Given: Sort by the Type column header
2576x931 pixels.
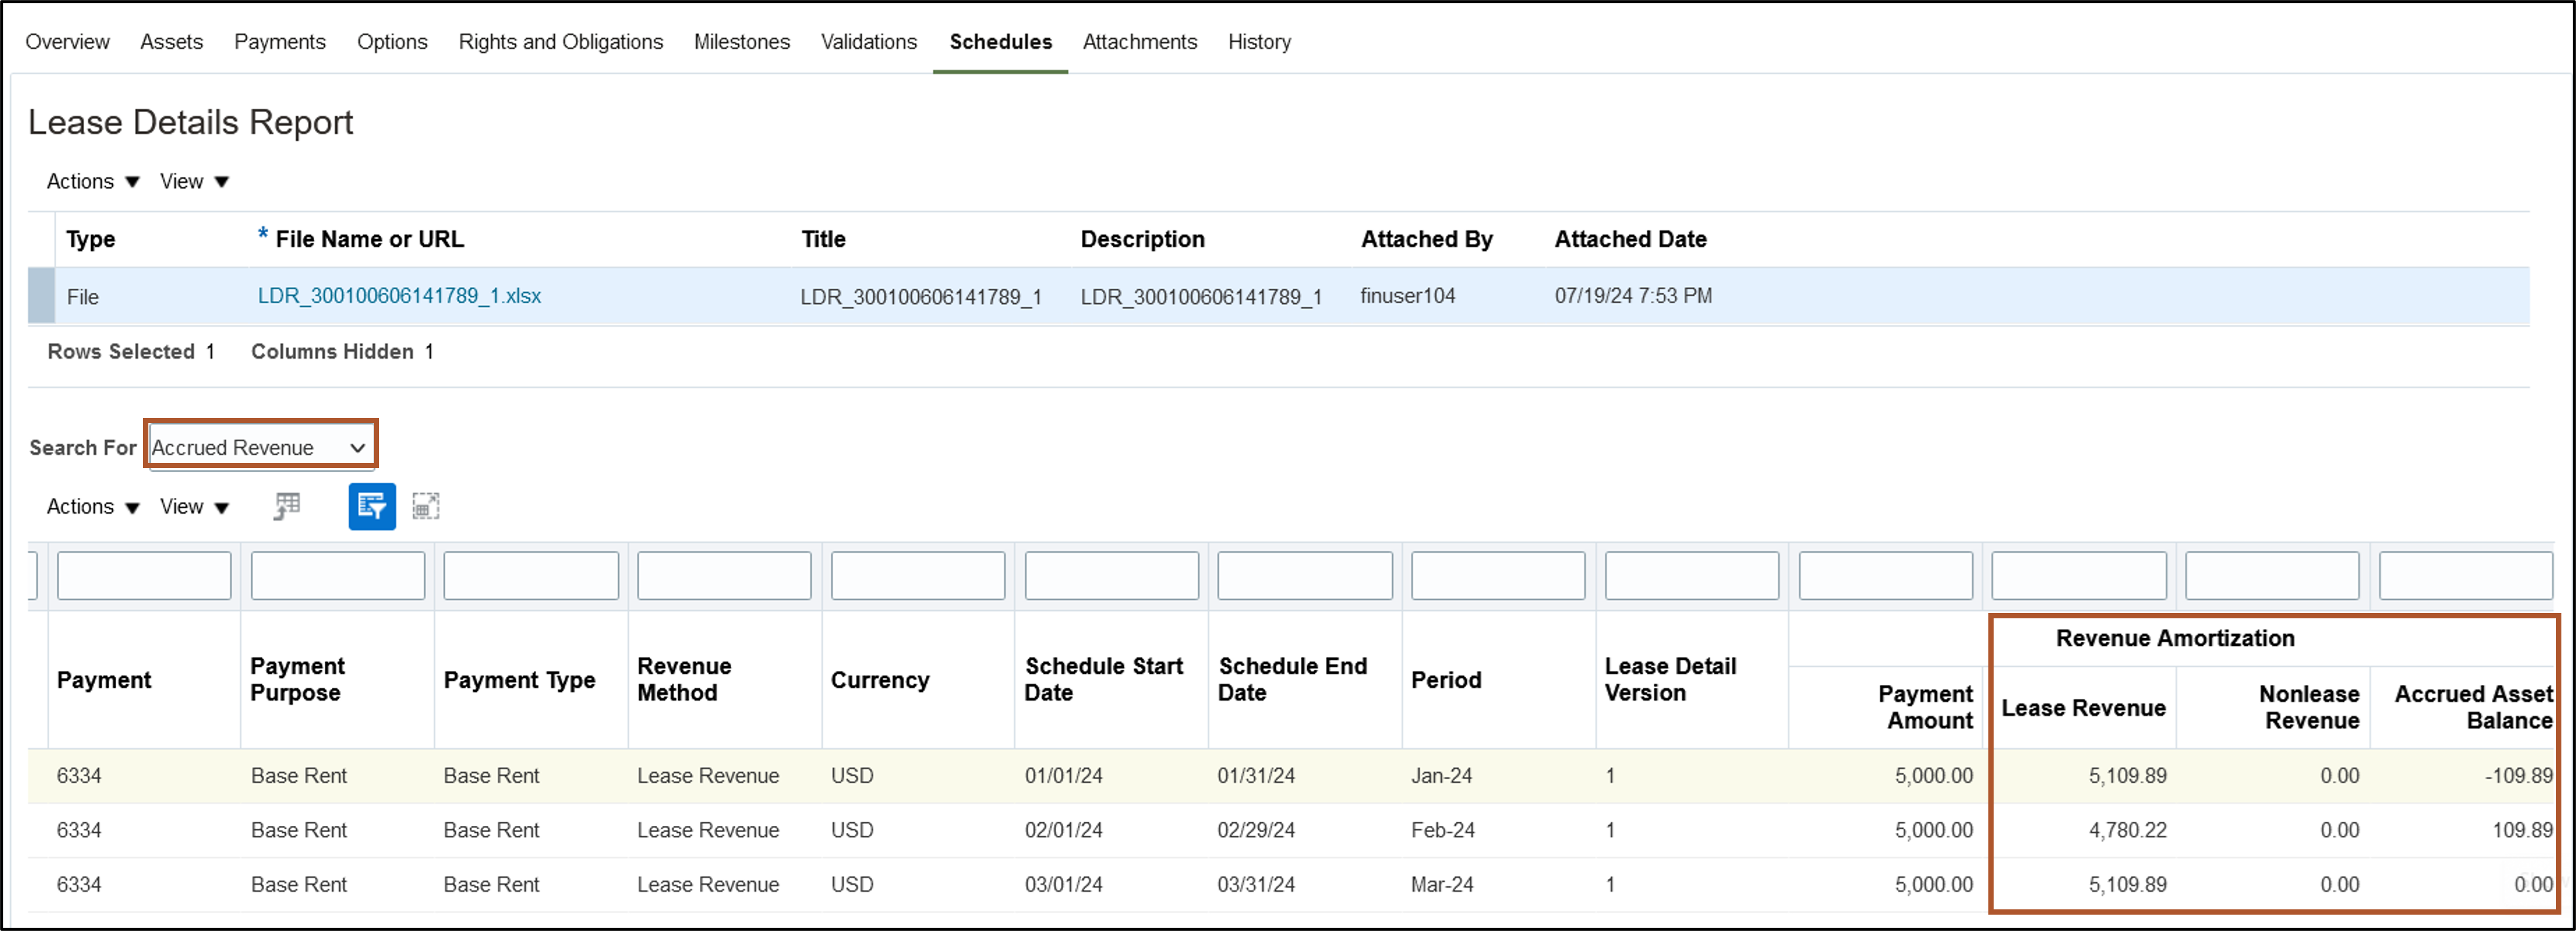Looking at the screenshot, I should pyautogui.click(x=91, y=239).
